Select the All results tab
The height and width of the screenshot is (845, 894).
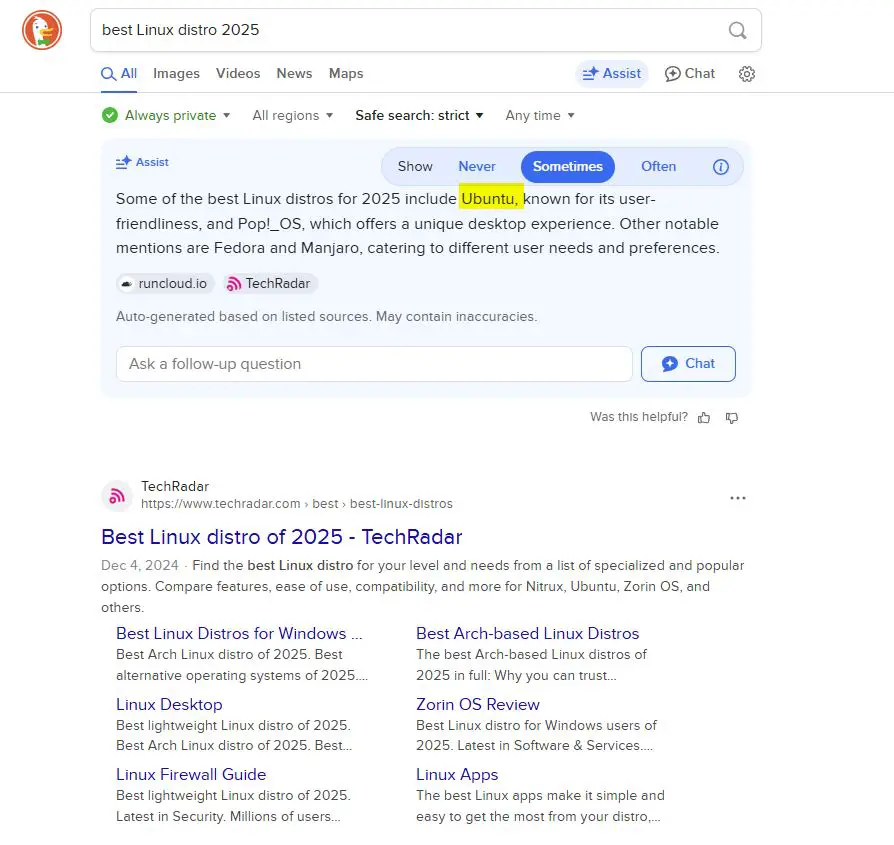tap(119, 74)
